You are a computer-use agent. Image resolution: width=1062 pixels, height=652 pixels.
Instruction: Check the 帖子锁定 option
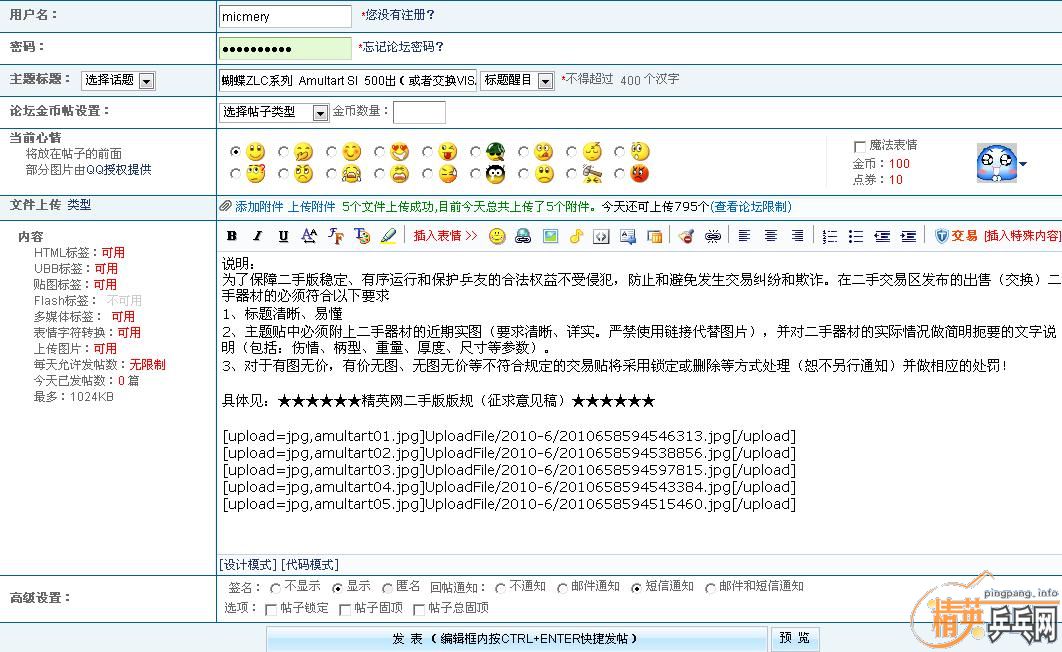click(x=271, y=608)
